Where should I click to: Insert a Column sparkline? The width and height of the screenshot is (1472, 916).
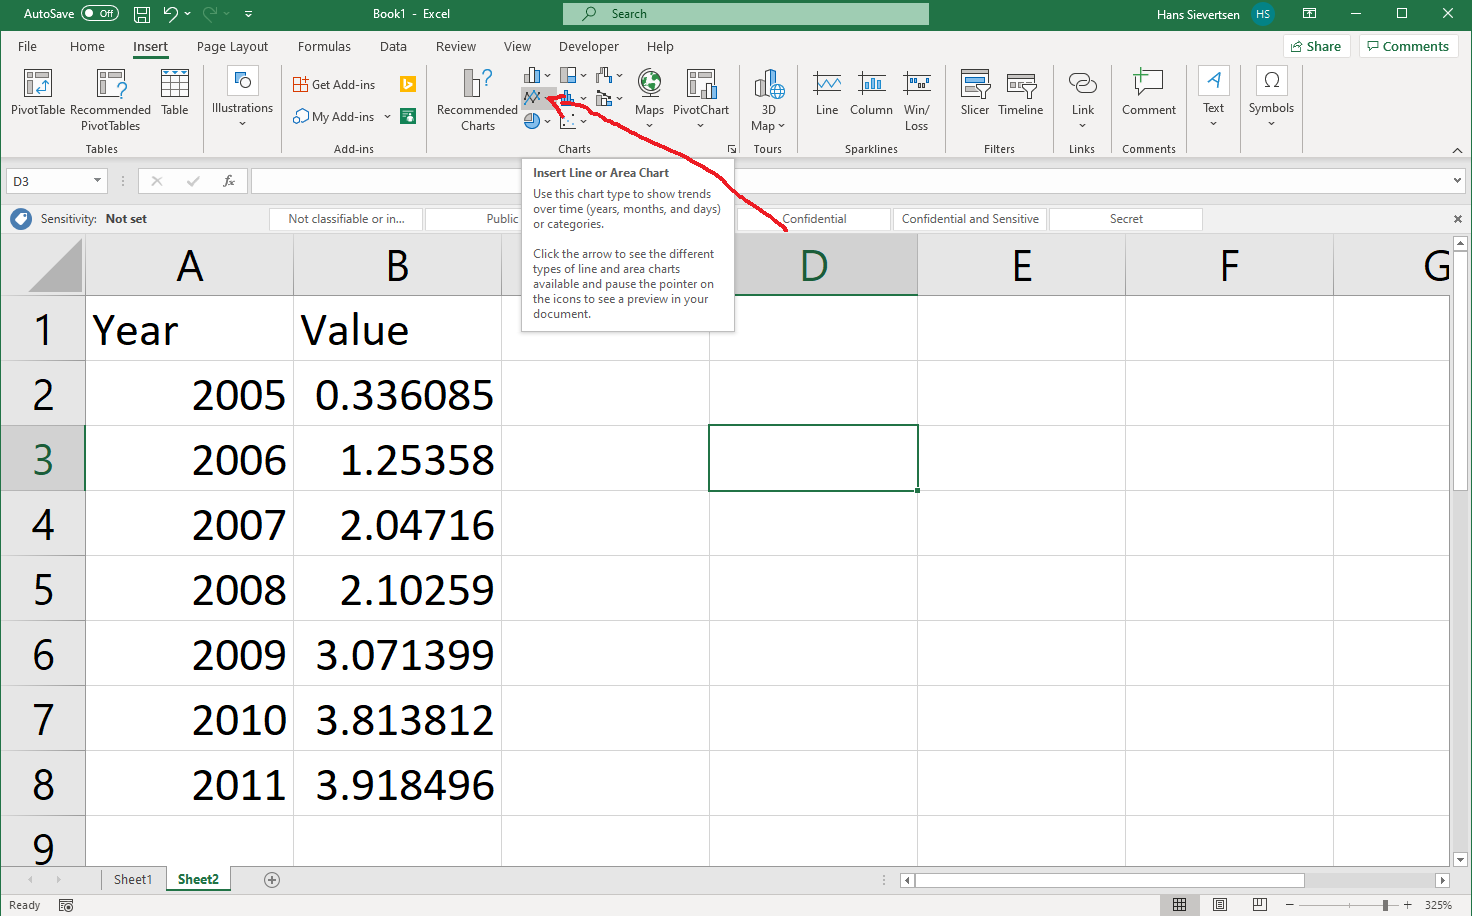[x=871, y=93]
